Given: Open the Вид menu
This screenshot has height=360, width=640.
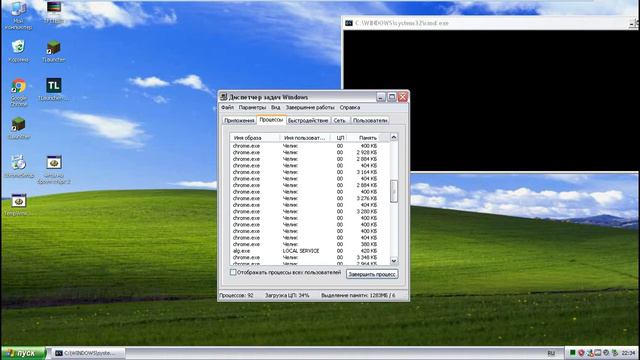Looking at the screenshot, I should [x=276, y=107].
